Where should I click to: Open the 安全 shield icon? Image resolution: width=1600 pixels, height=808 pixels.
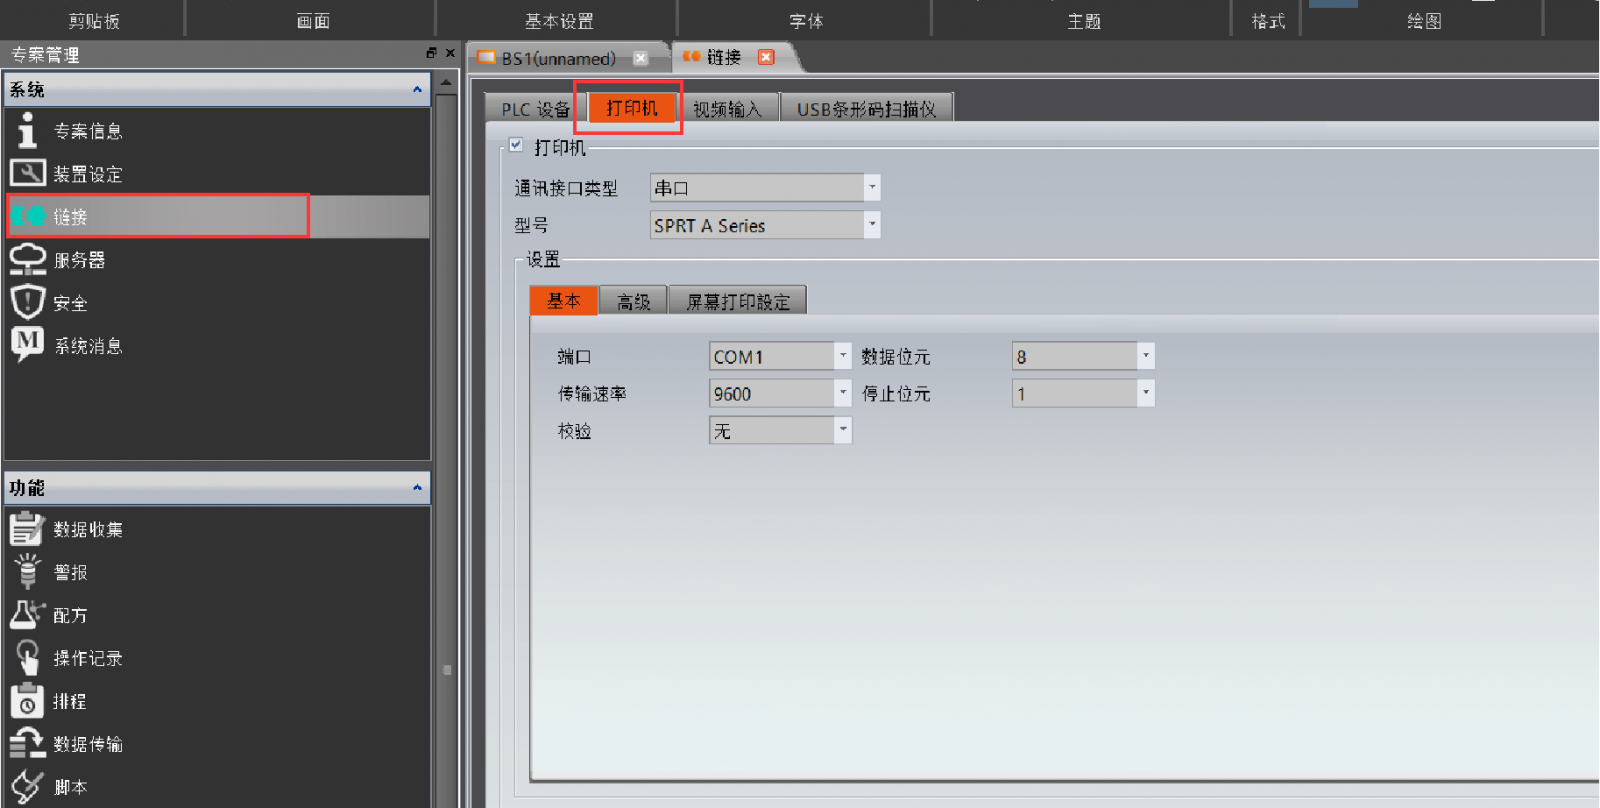tap(27, 302)
